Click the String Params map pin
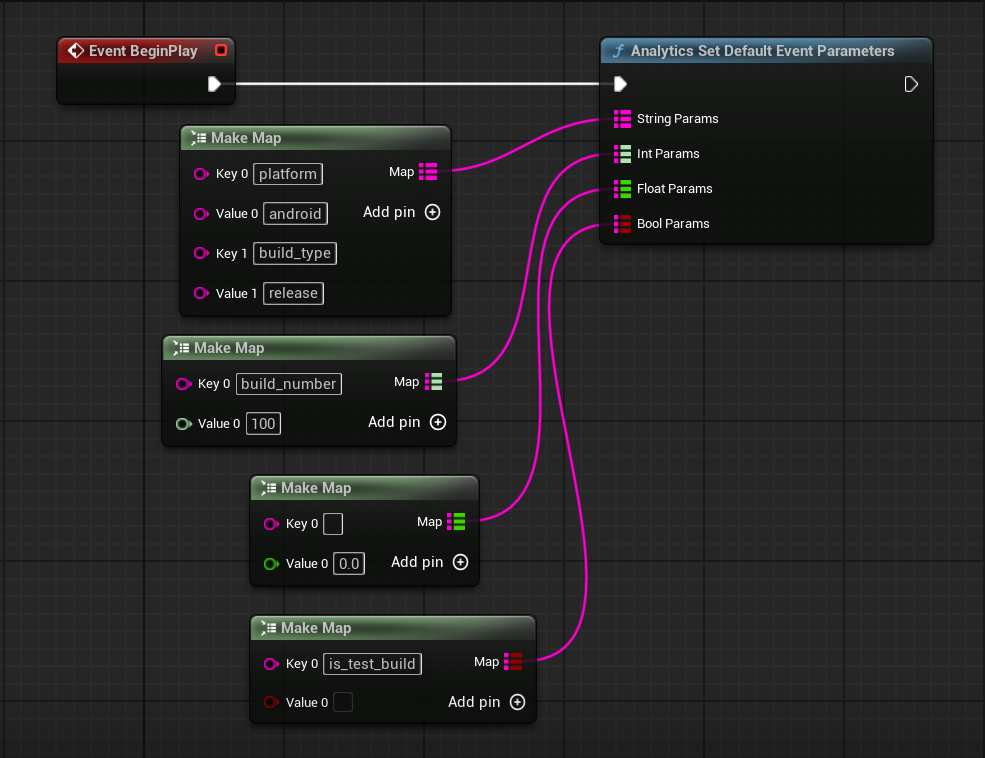Image resolution: width=985 pixels, height=758 pixels. coord(622,119)
